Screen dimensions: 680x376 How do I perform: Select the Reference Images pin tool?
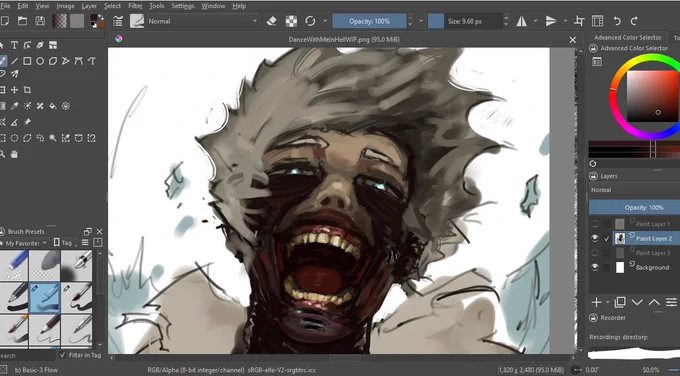[27, 122]
